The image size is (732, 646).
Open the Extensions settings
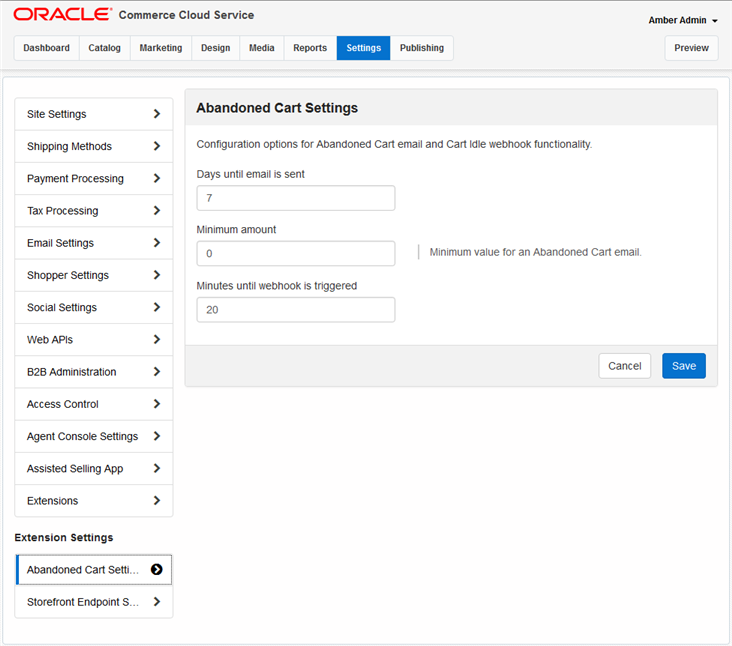[94, 500]
